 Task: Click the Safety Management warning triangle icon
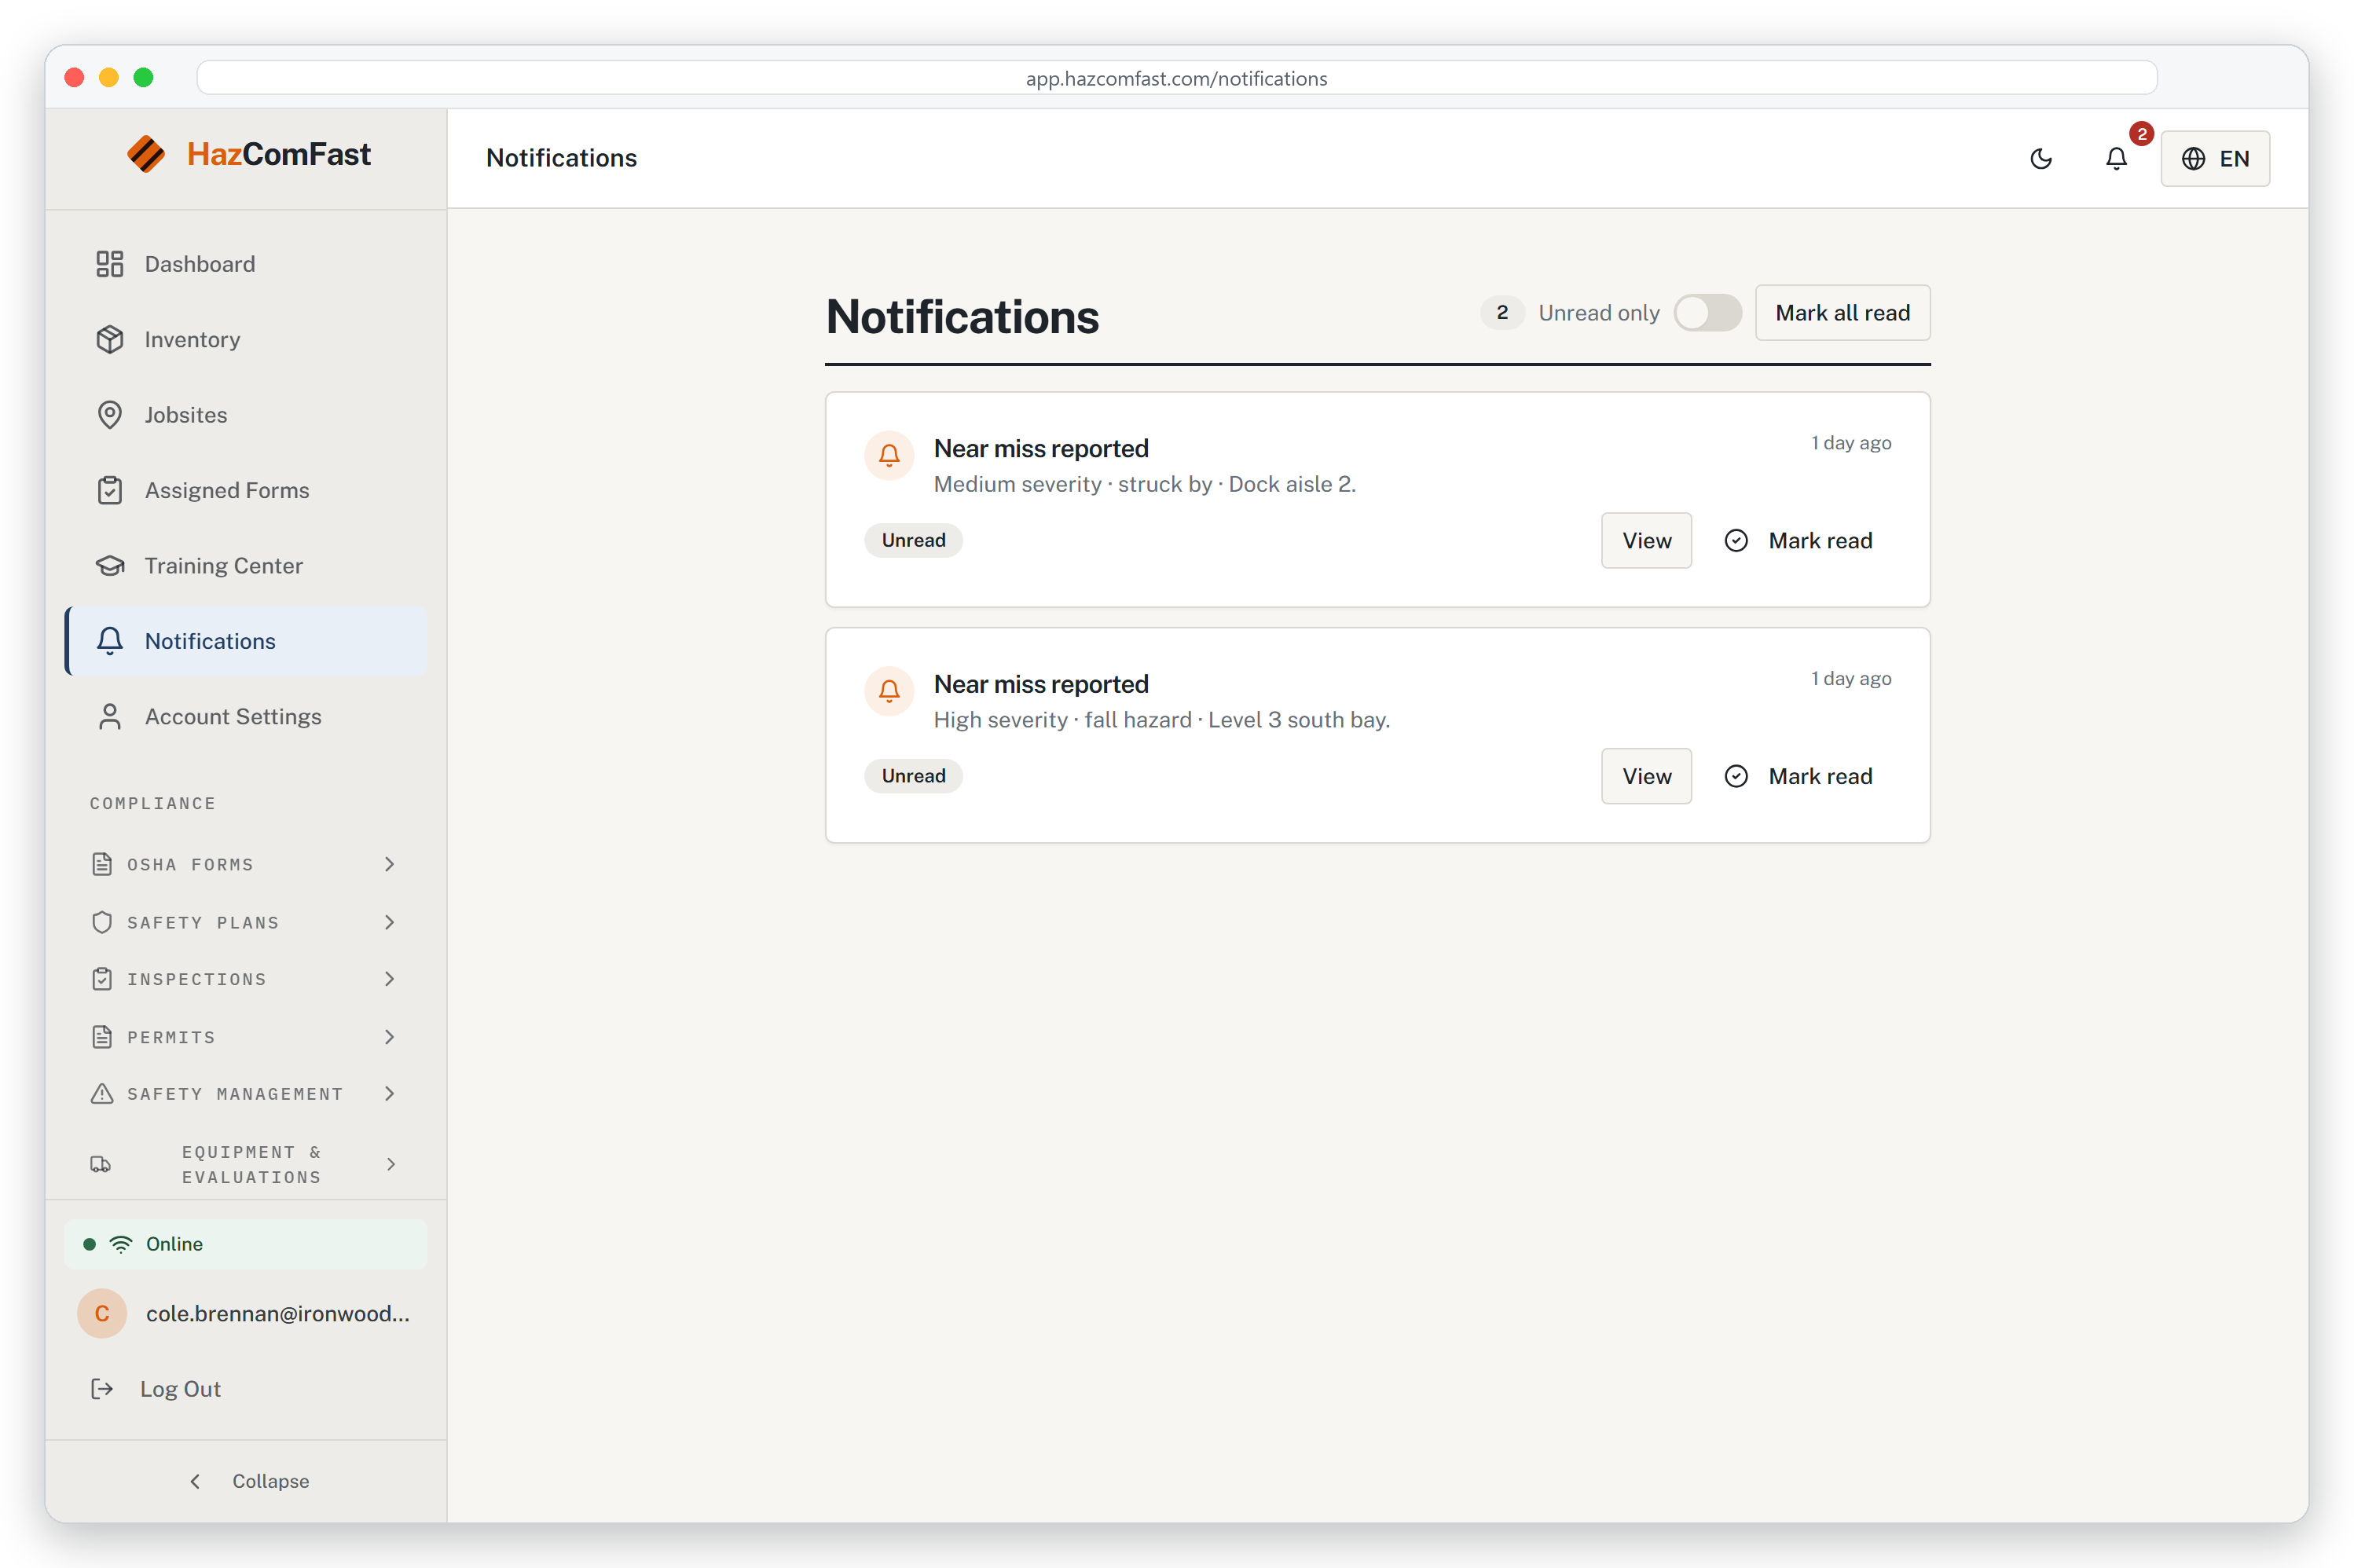coord(102,1094)
